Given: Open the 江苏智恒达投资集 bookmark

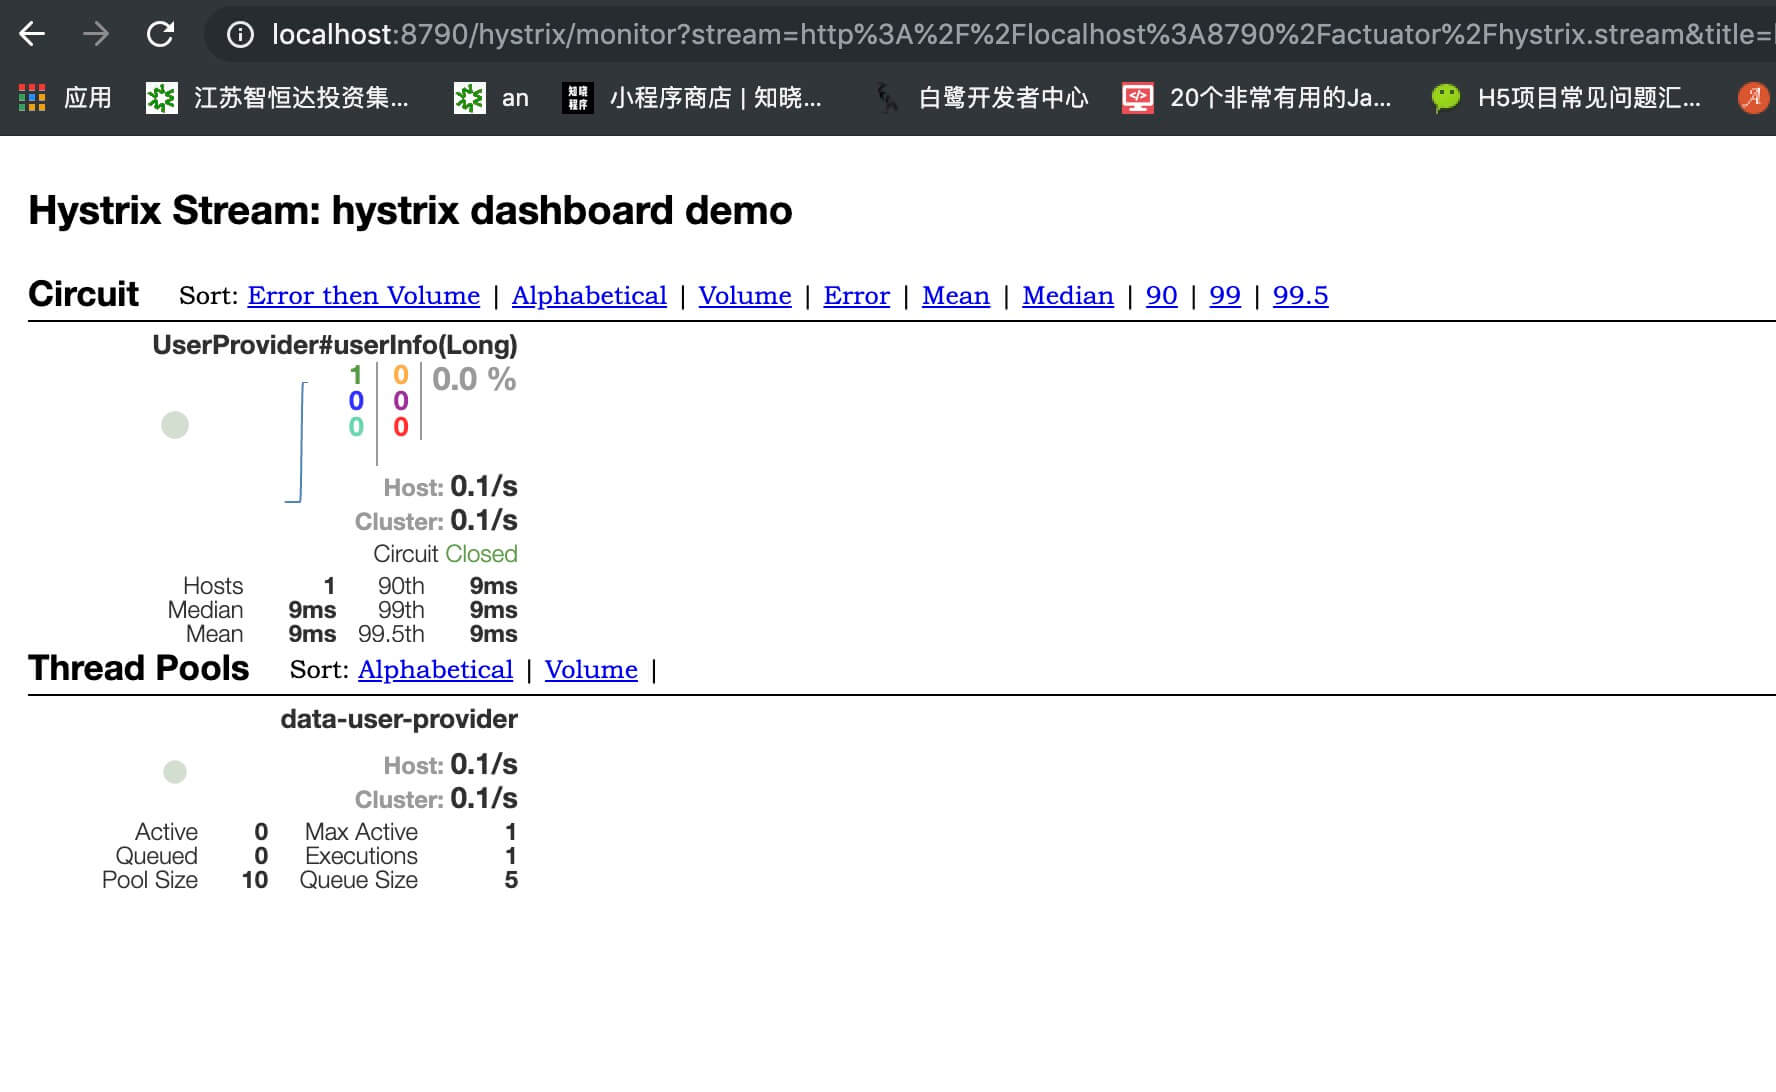Looking at the screenshot, I should 277,98.
